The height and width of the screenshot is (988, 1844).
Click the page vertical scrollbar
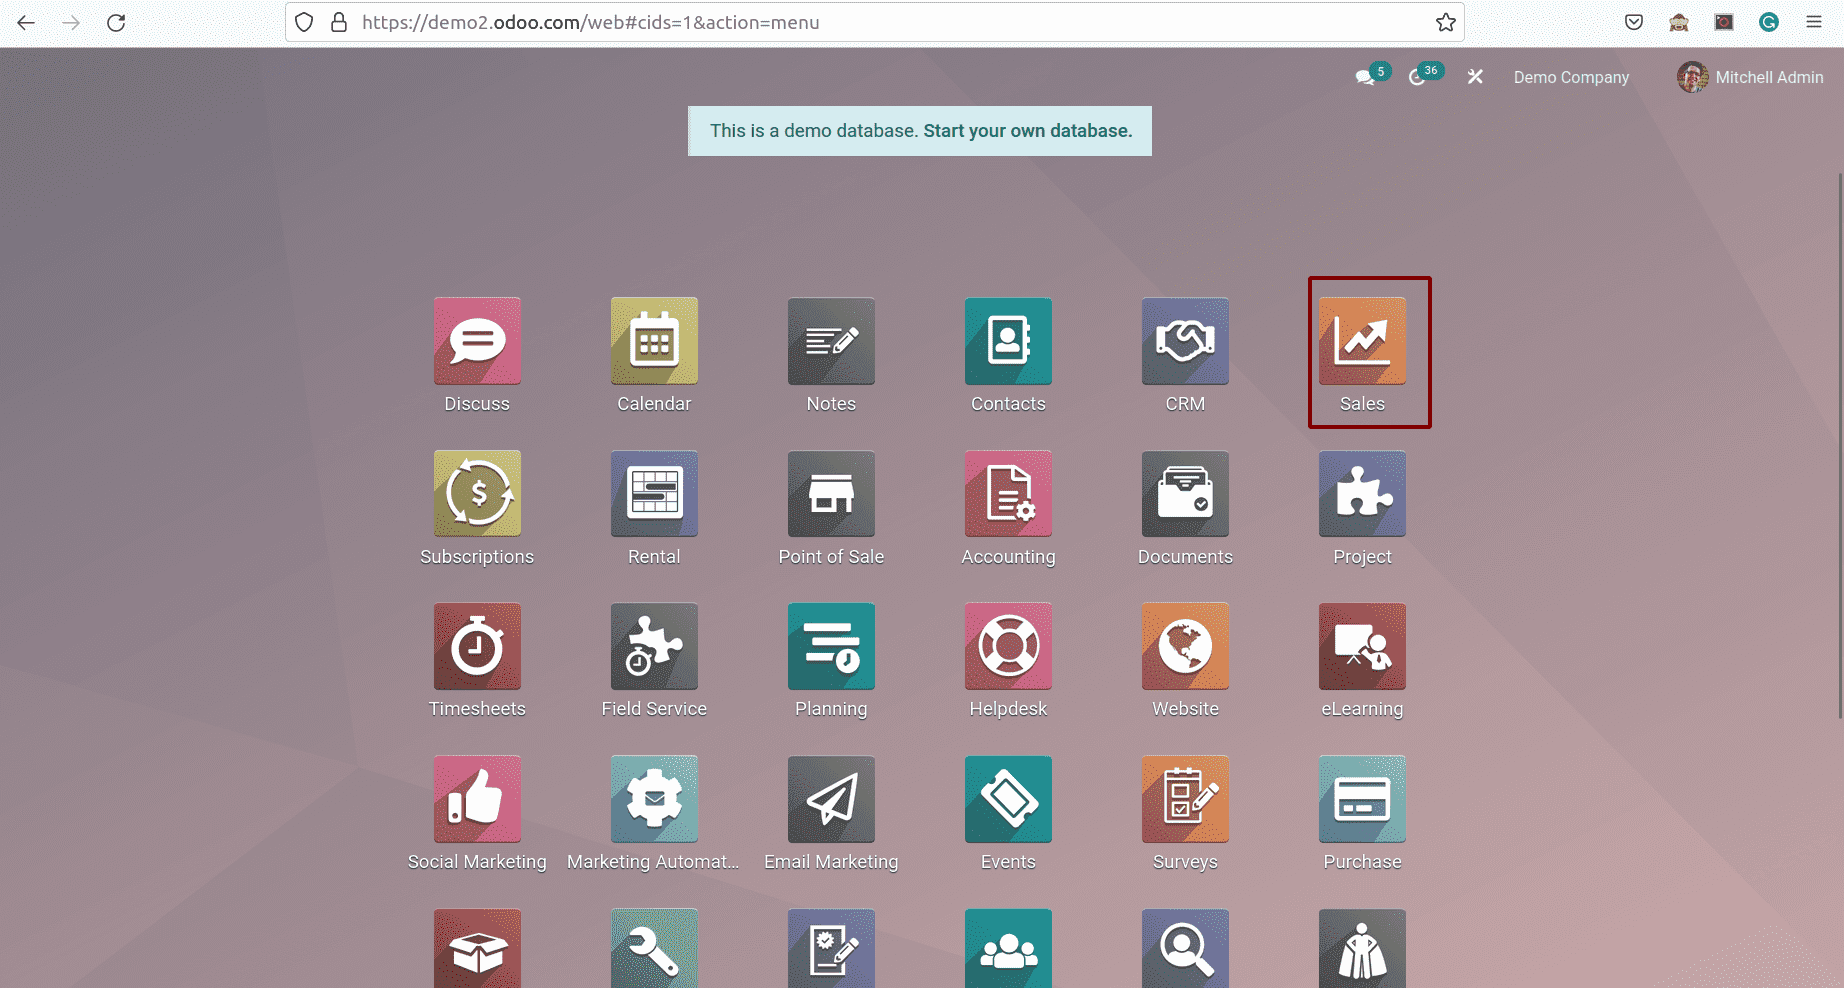1839,445
